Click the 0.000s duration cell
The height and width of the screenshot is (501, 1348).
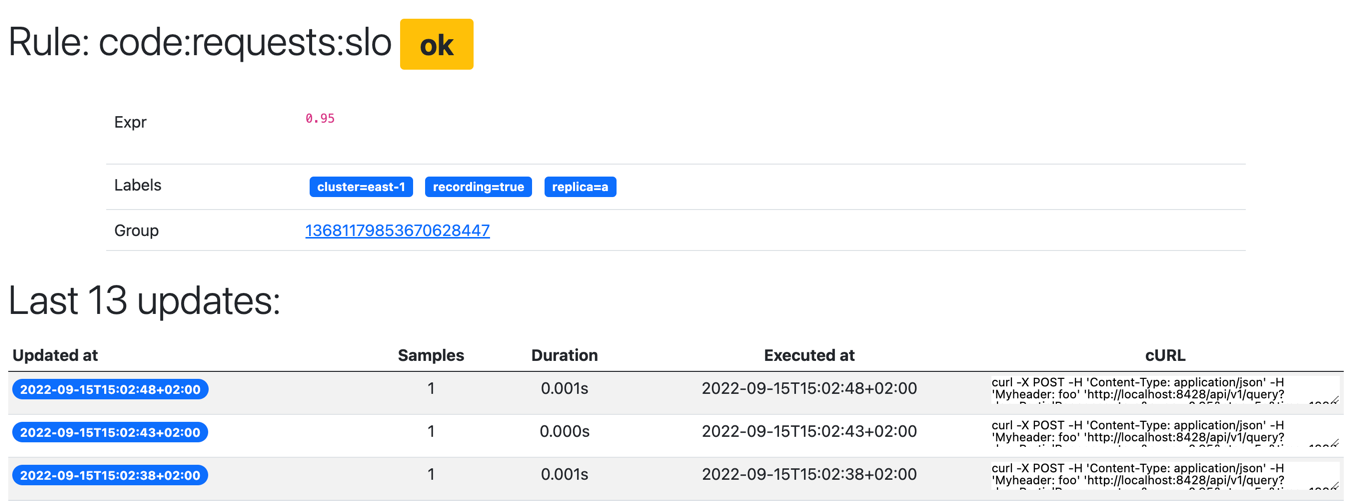click(x=564, y=432)
